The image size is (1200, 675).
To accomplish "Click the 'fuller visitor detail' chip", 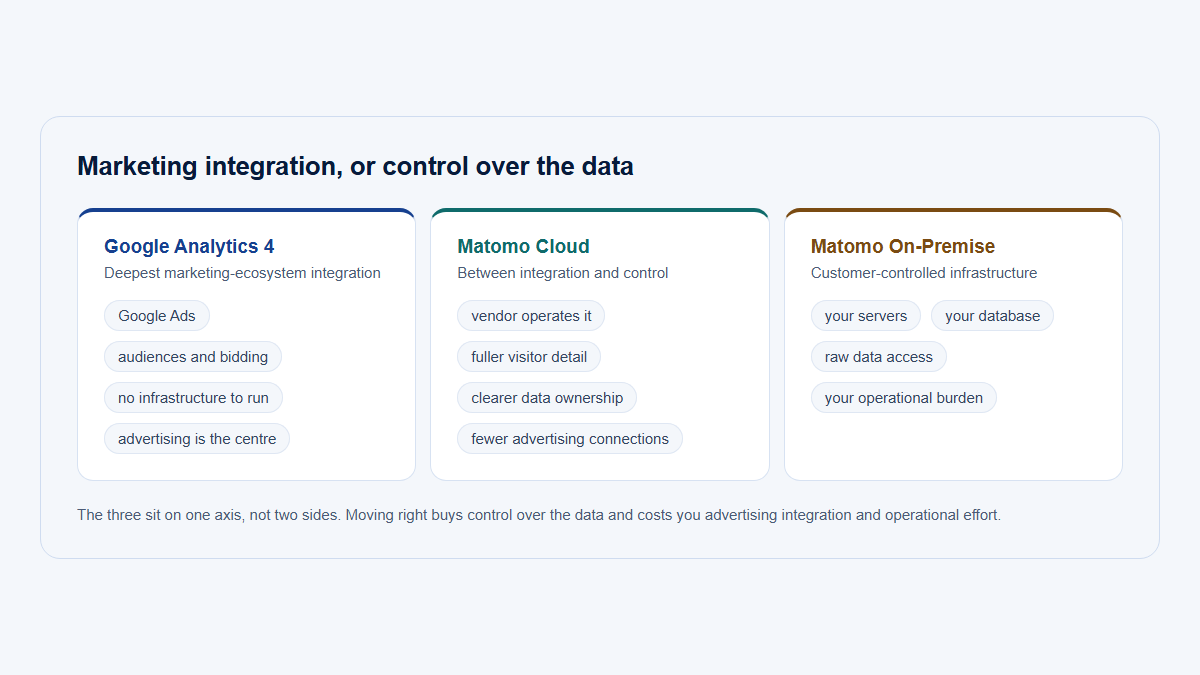I will tap(529, 357).
